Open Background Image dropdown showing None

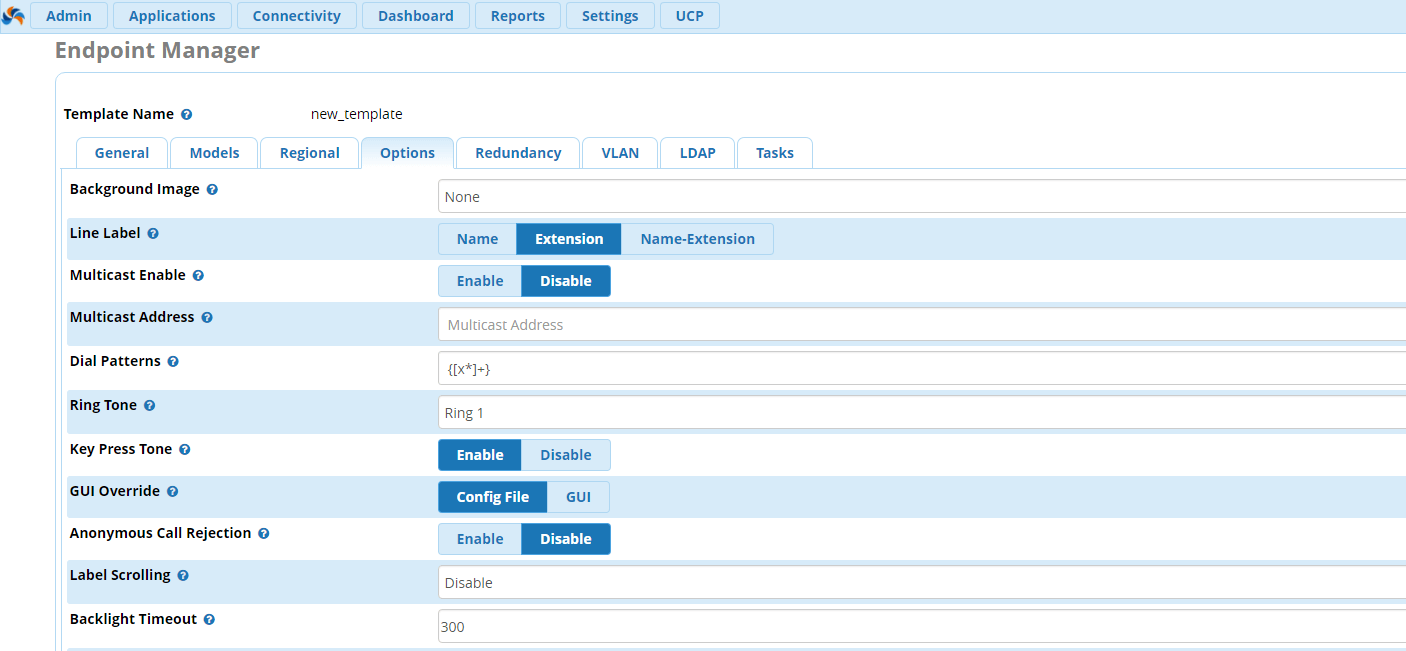pos(922,197)
